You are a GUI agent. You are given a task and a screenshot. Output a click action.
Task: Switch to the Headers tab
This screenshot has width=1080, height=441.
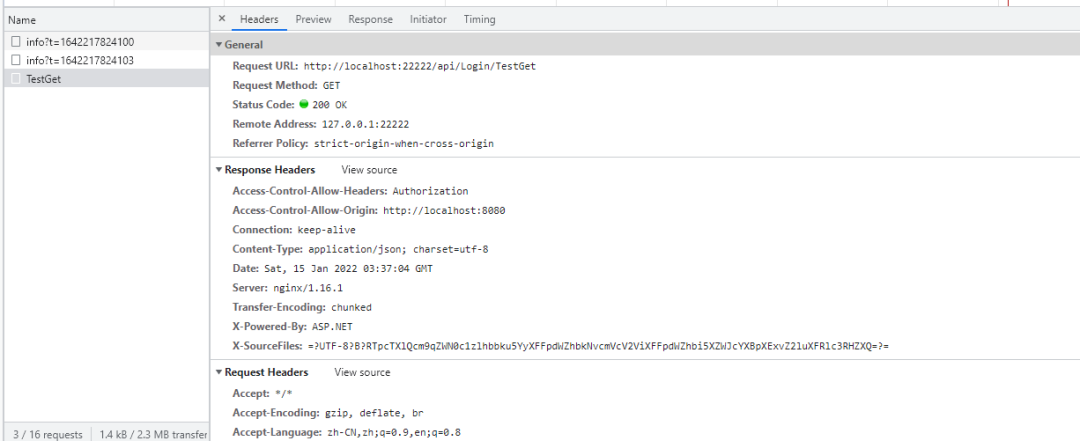[259, 19]
